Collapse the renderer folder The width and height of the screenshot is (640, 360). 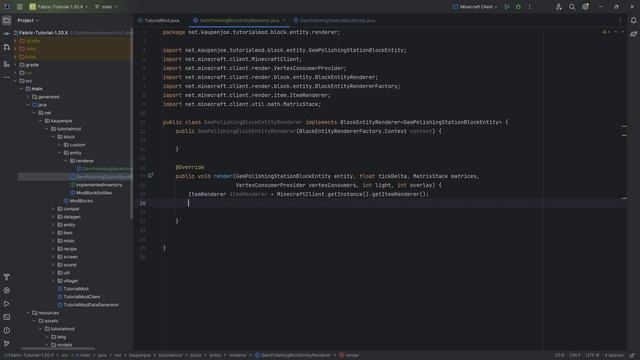(66, 161)
